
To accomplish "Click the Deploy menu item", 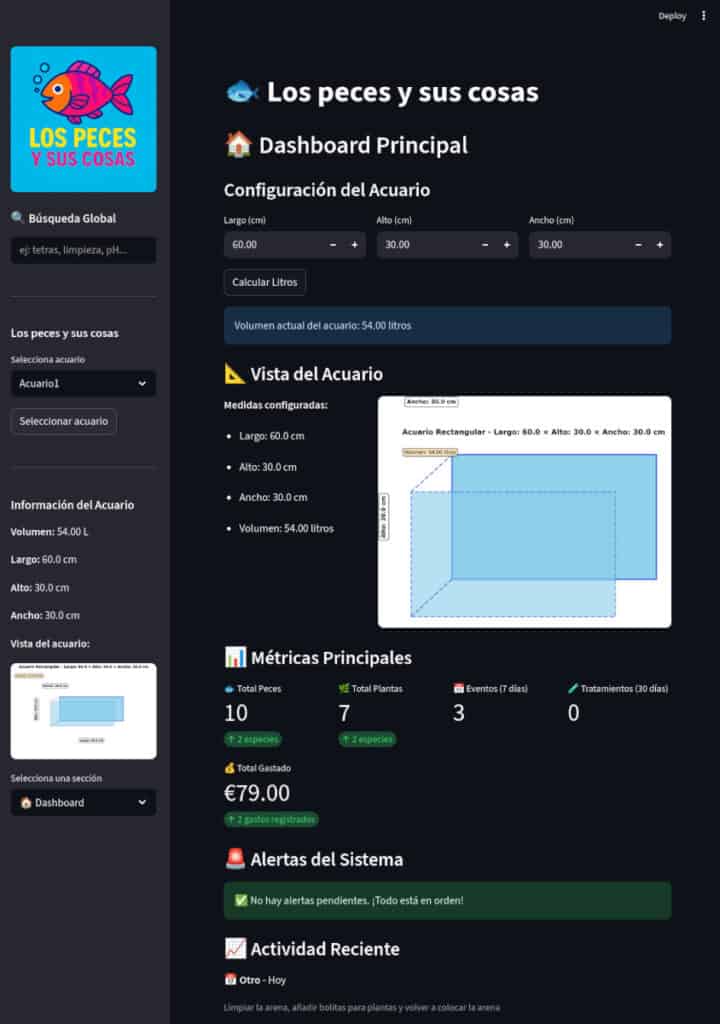I will [x=672, y=16].
